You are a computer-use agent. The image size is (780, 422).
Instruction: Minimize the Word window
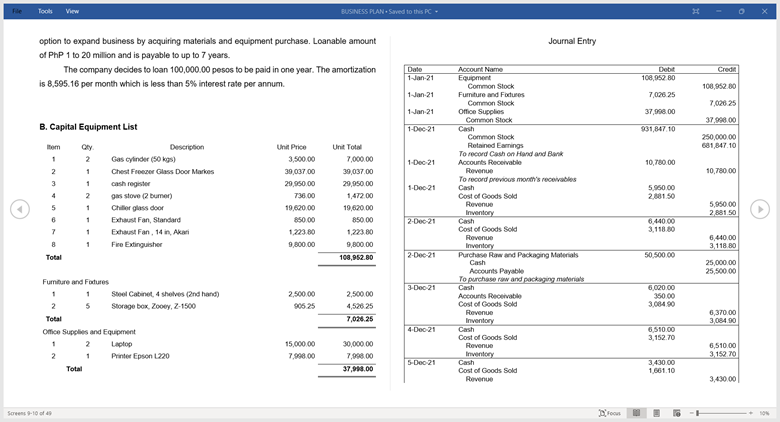[718, 11]
